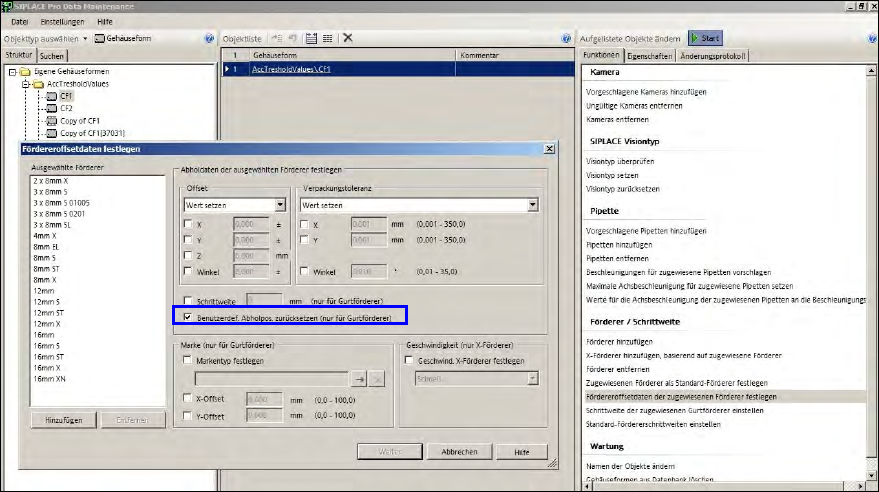Click the list view icon in Objektliste toolbar
879x492 pixels.
pos(312,38)
